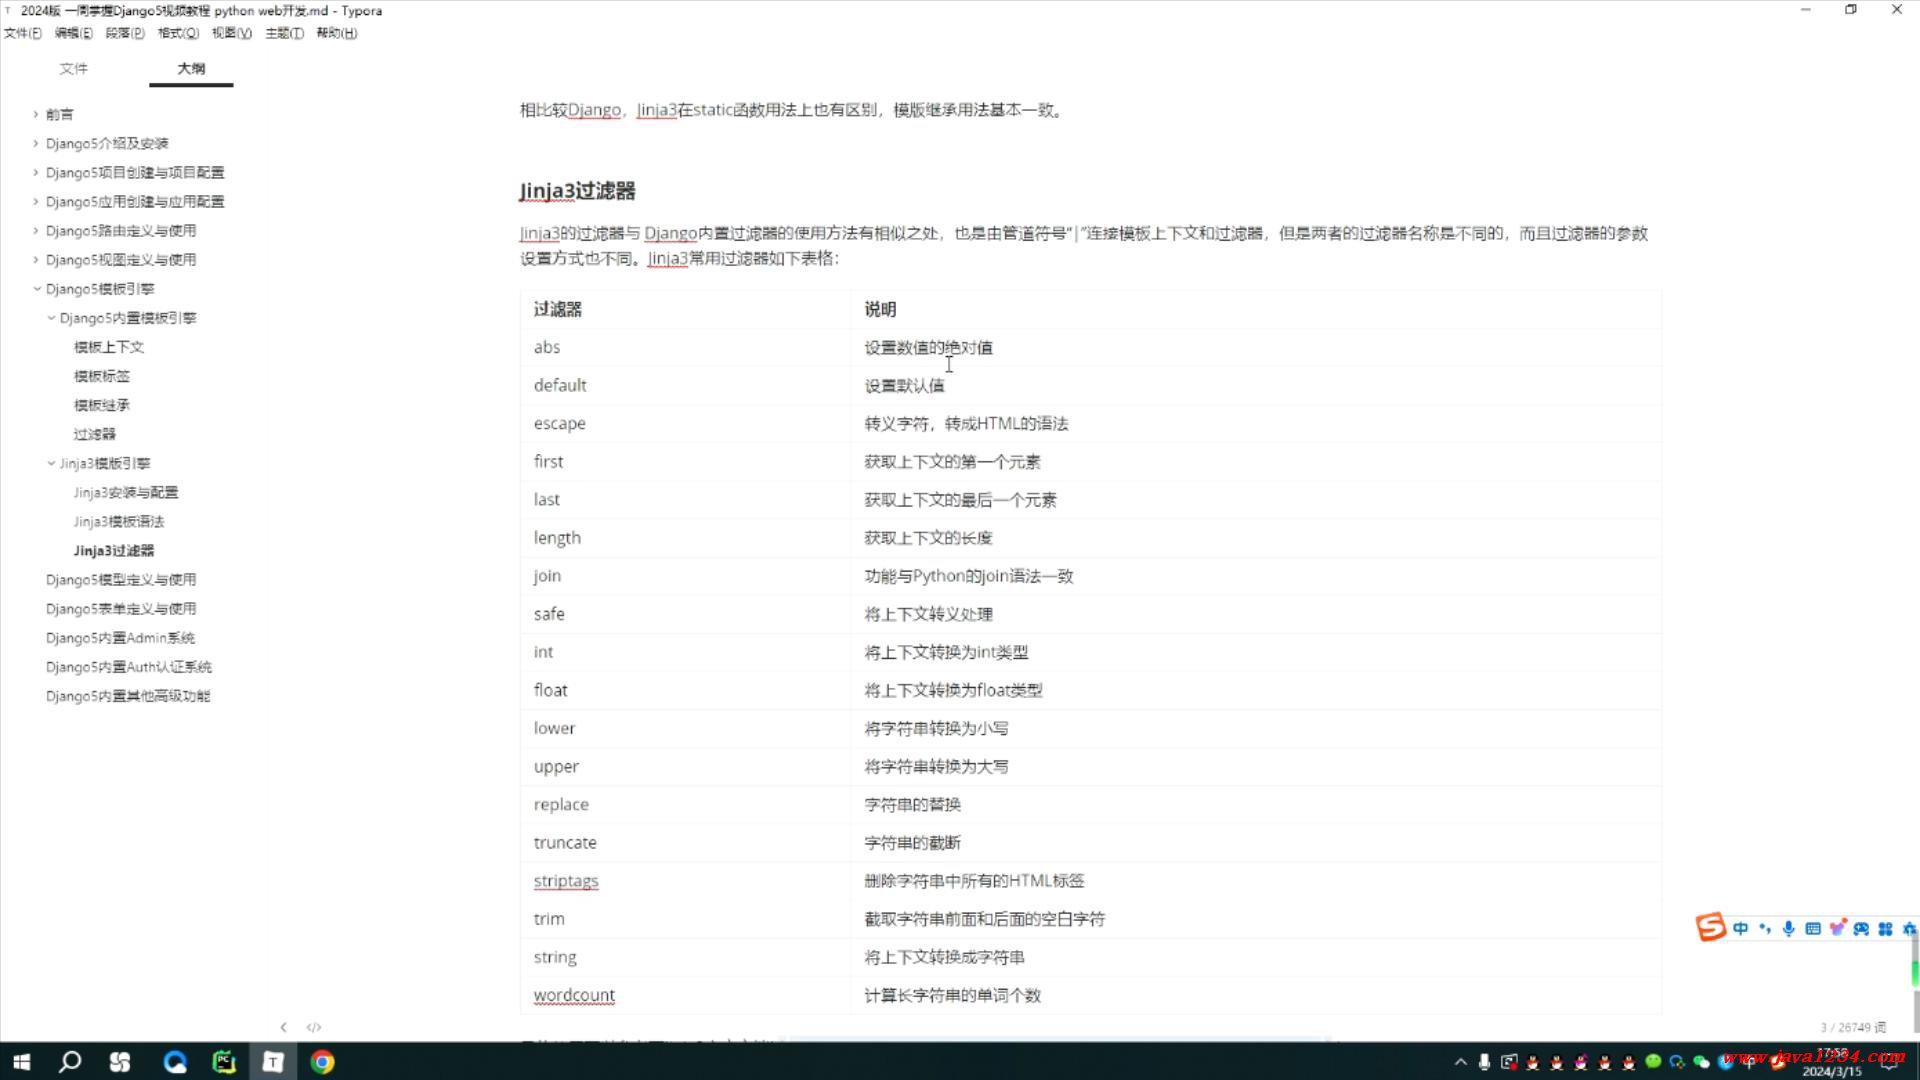The height and width of the screenshot is (1080, 1920).
Task: Expand the 前言 outline section
Action: coord(36,114)
